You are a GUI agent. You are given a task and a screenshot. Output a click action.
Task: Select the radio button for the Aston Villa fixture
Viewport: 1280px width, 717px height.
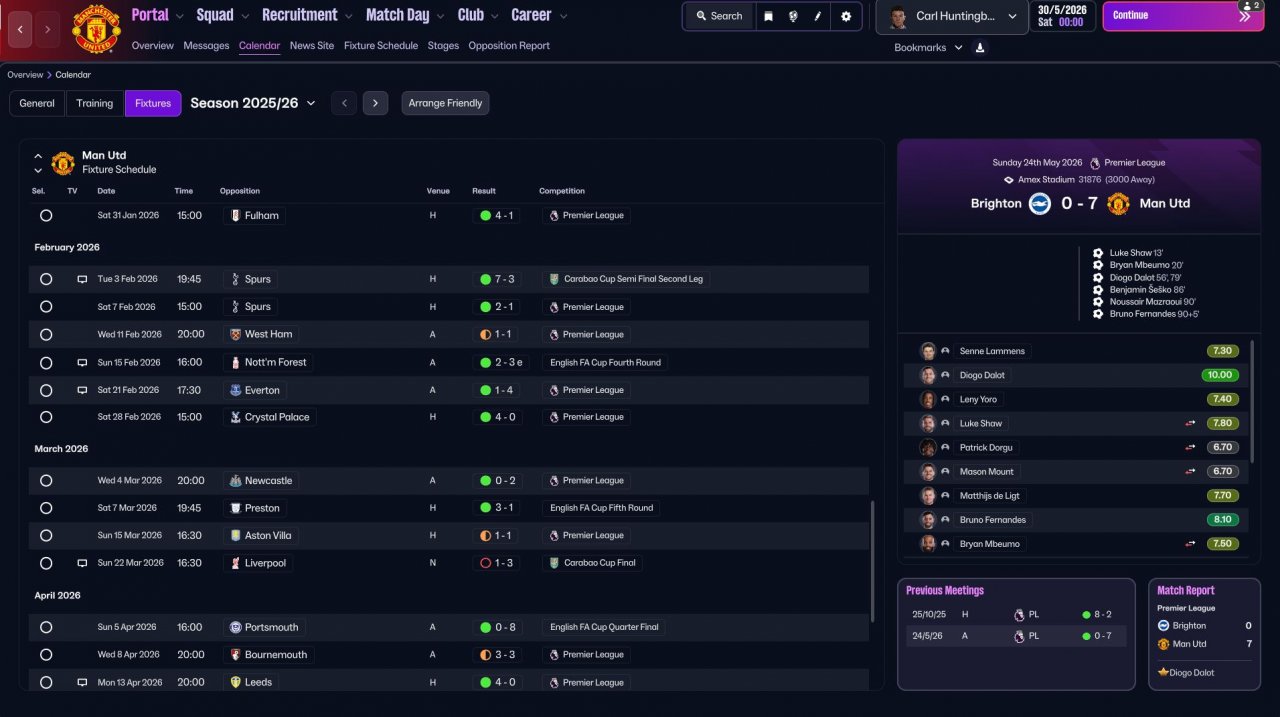46,535
